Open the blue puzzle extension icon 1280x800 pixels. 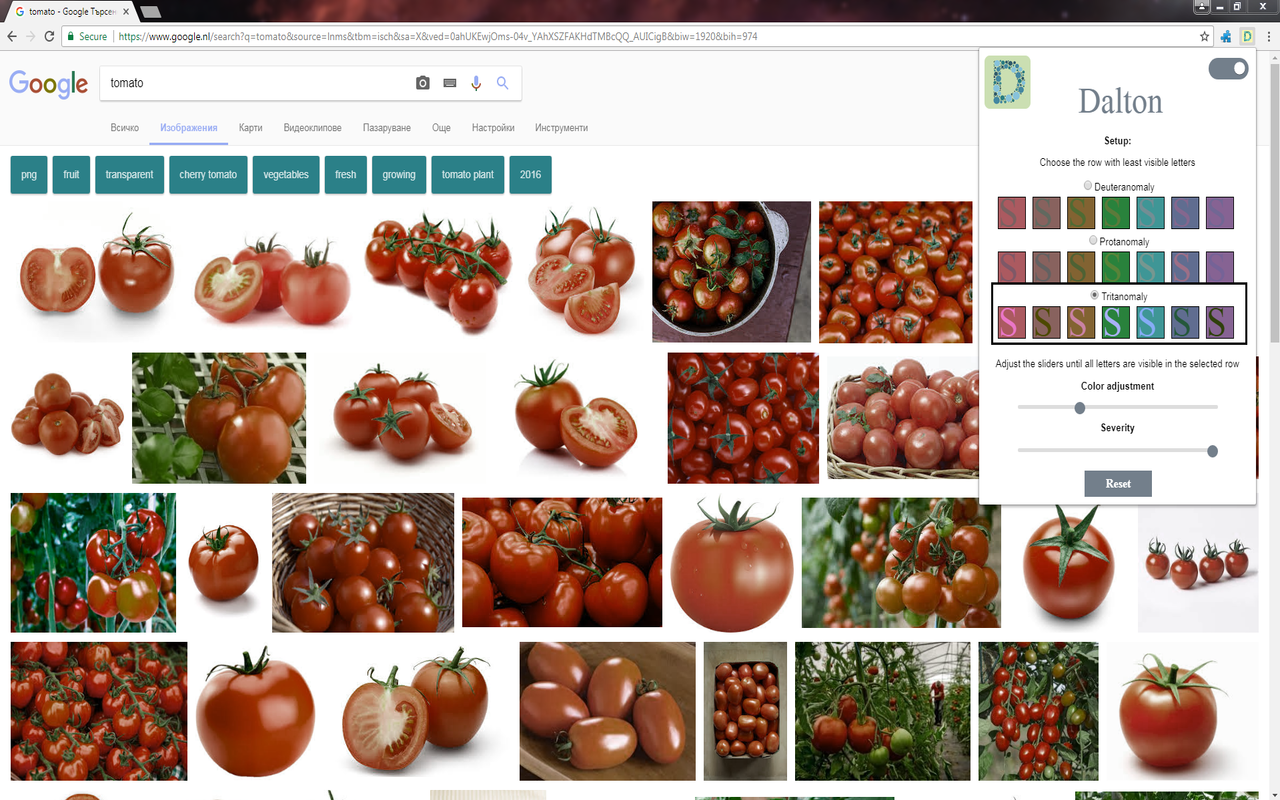pyautogui.click(x=1226, y=36)
